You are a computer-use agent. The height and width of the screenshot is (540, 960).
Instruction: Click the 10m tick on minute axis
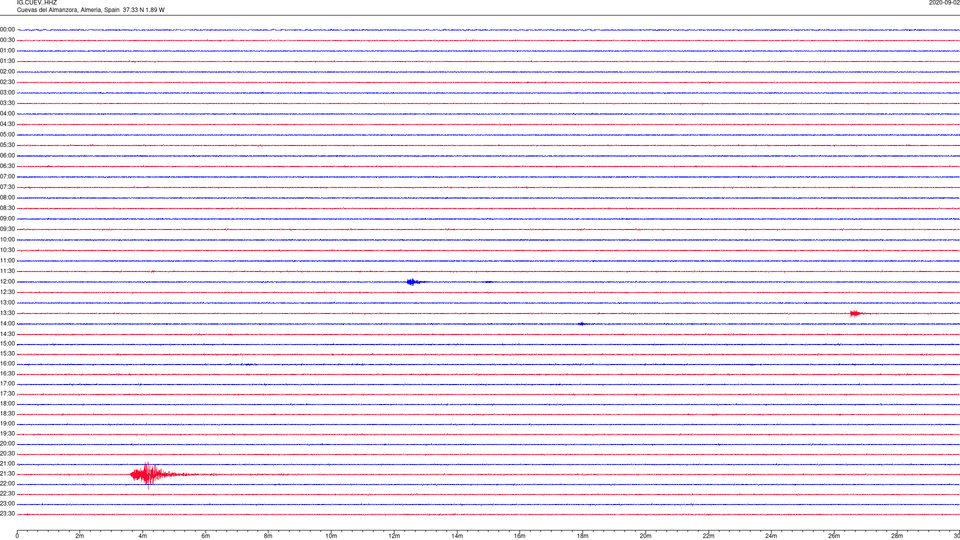pyautogui.click(x=331, y=536)
